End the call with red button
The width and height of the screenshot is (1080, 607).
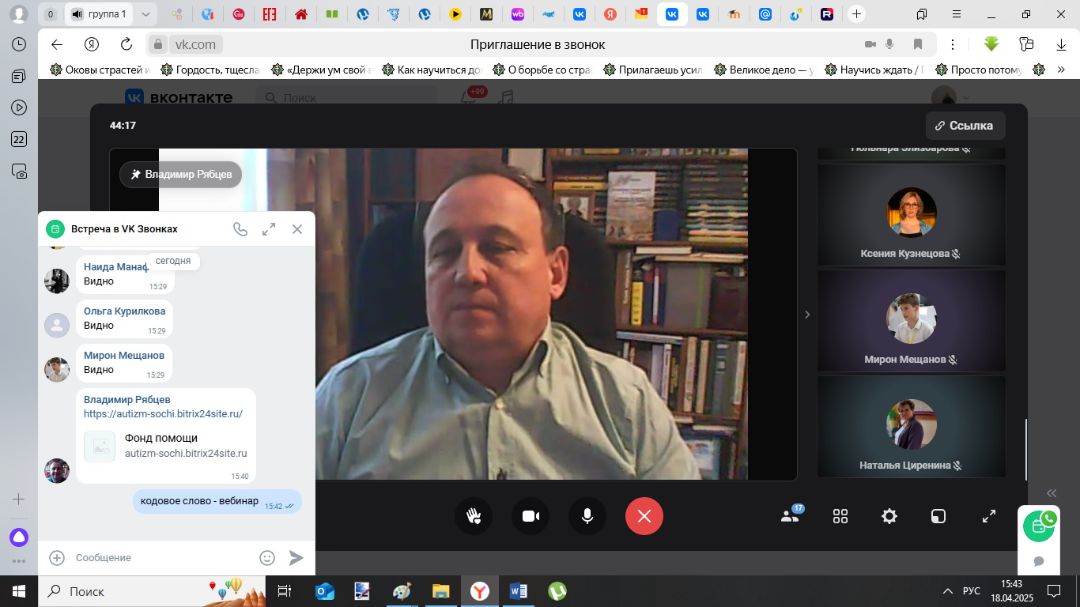point(644,516)
